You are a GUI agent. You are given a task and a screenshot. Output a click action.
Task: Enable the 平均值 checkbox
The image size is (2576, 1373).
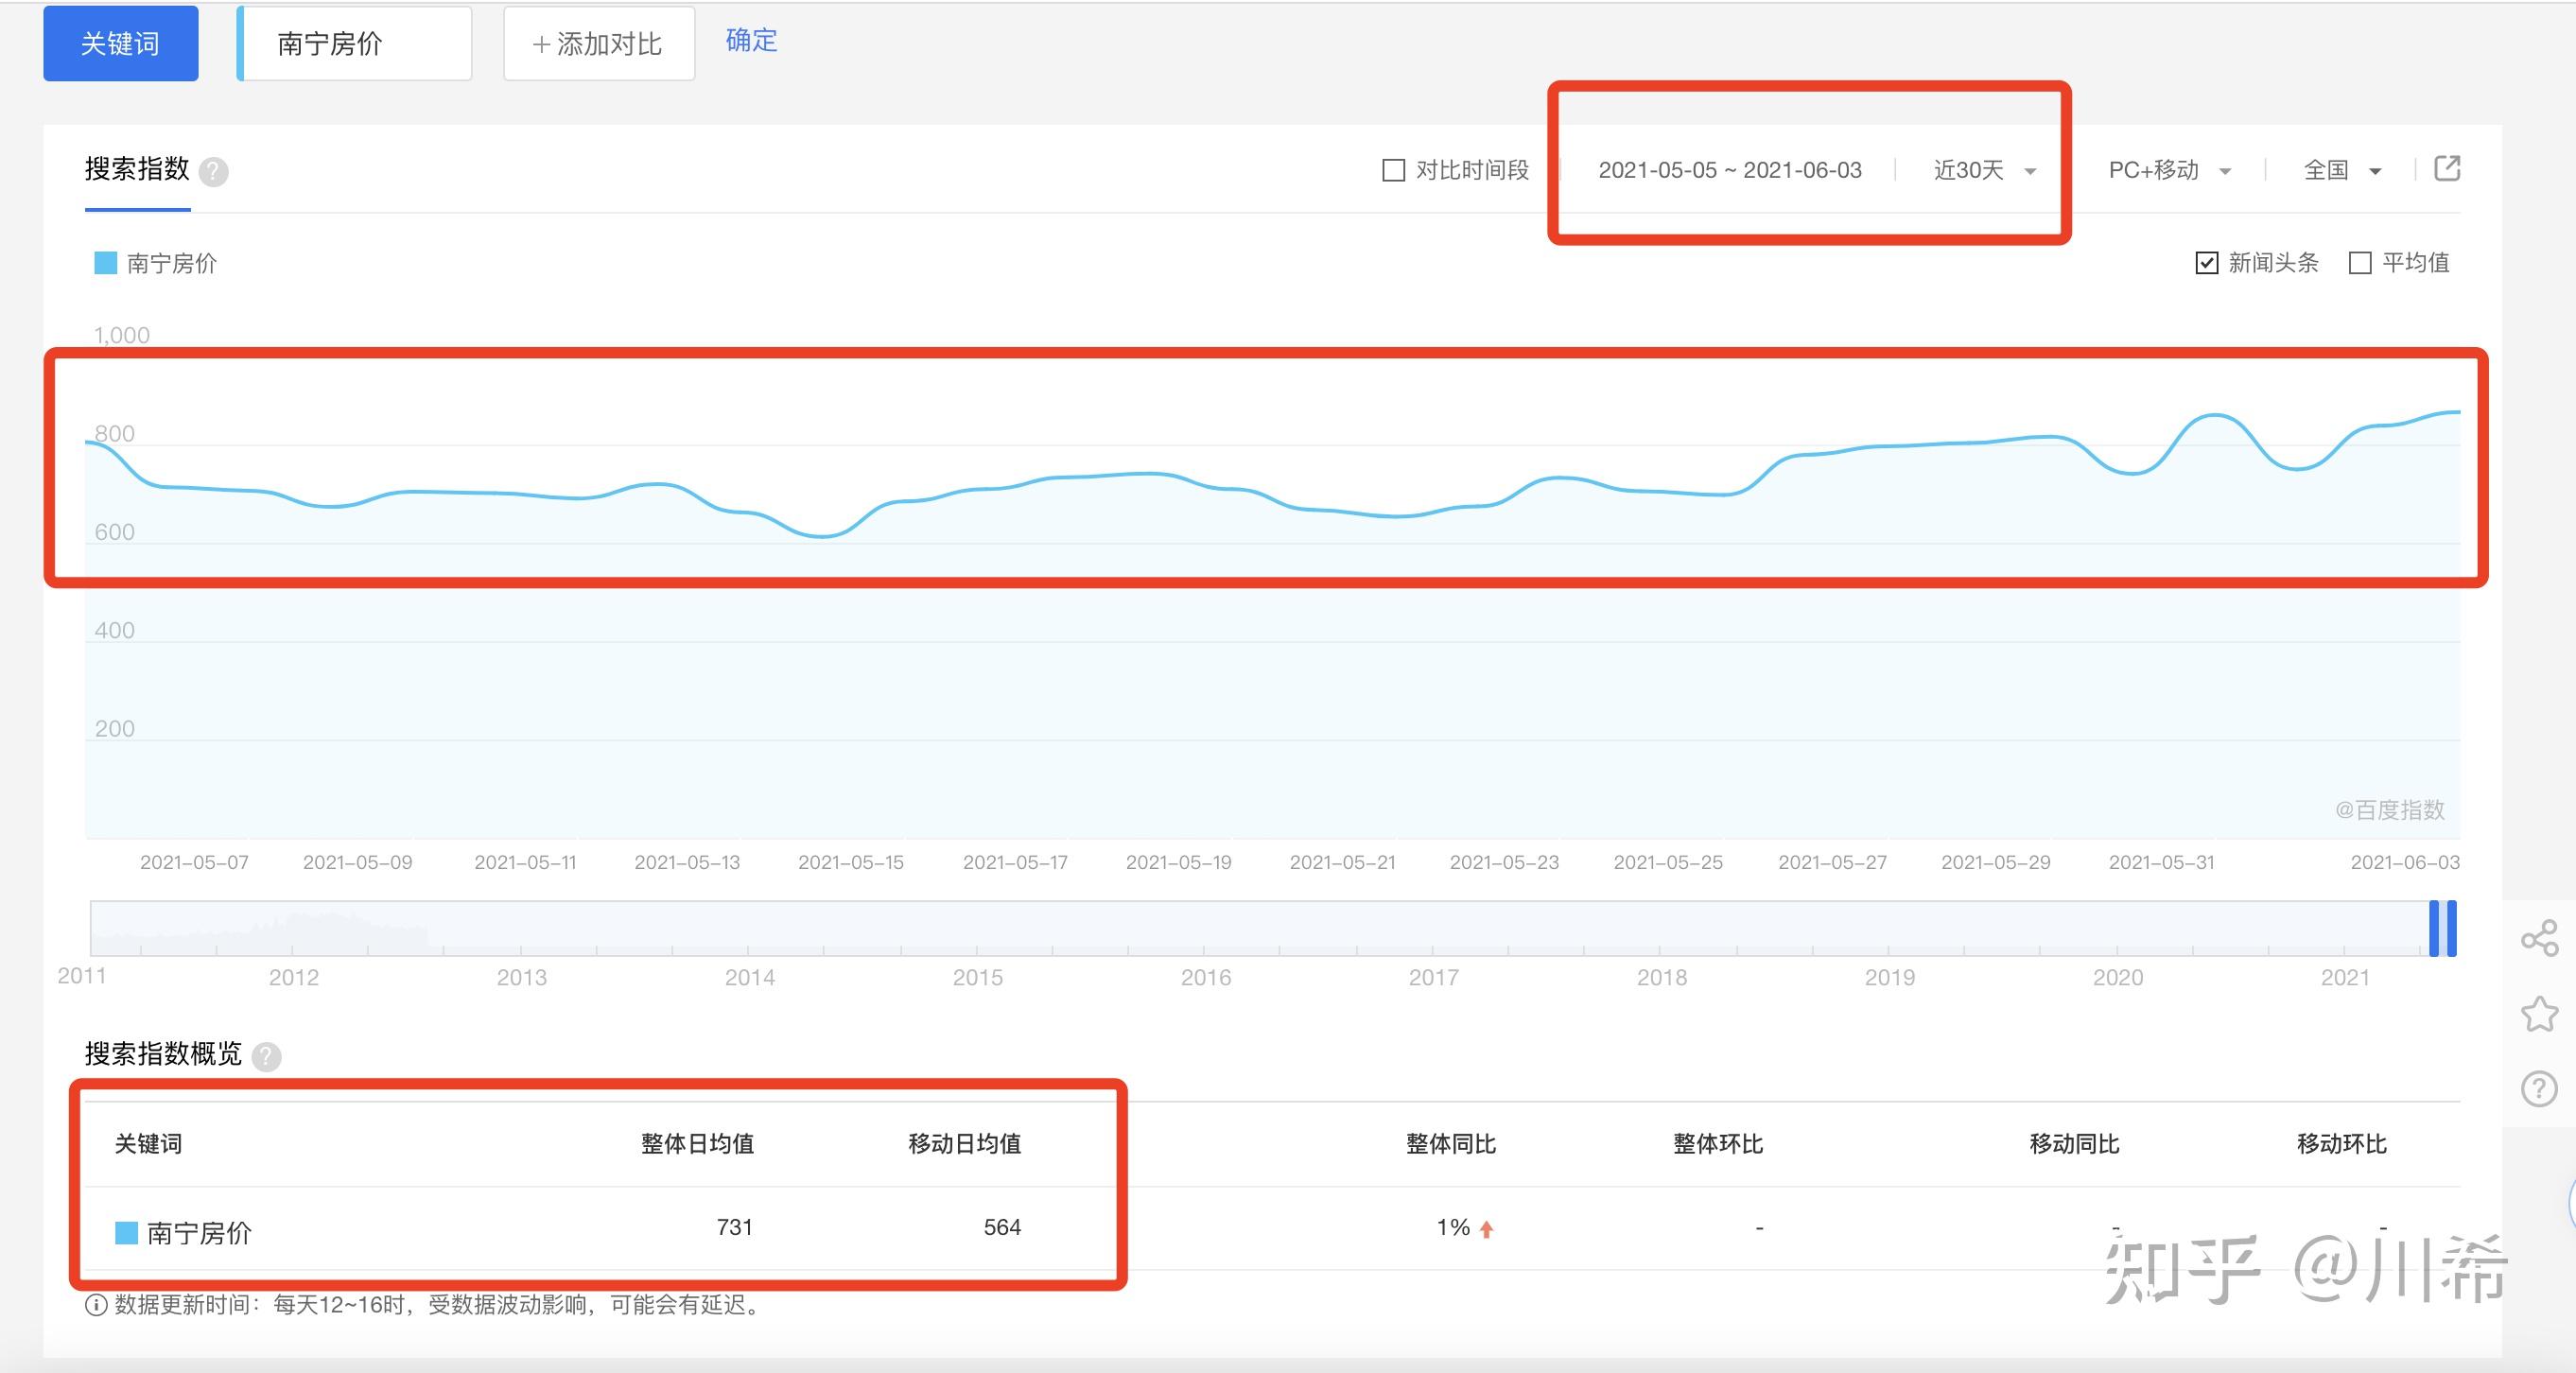(x=2360, y=263)
